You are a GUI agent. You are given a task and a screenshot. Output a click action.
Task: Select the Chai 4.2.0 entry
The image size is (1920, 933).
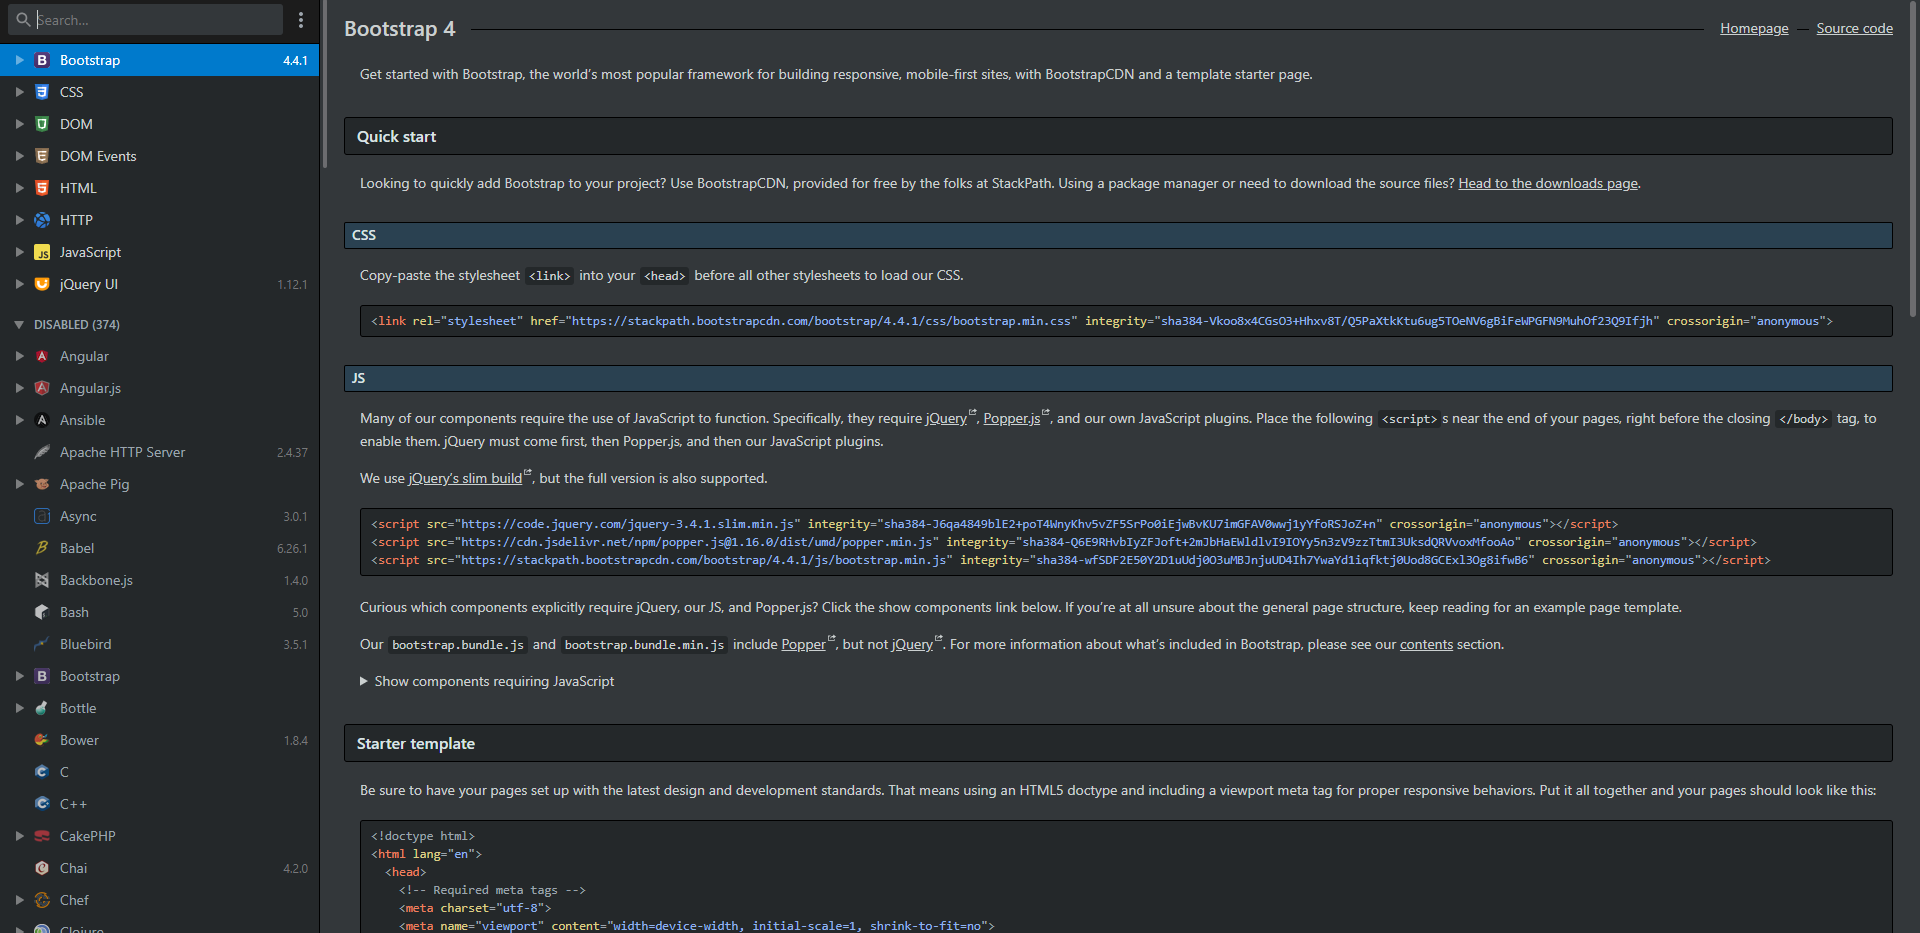point(160,868)
